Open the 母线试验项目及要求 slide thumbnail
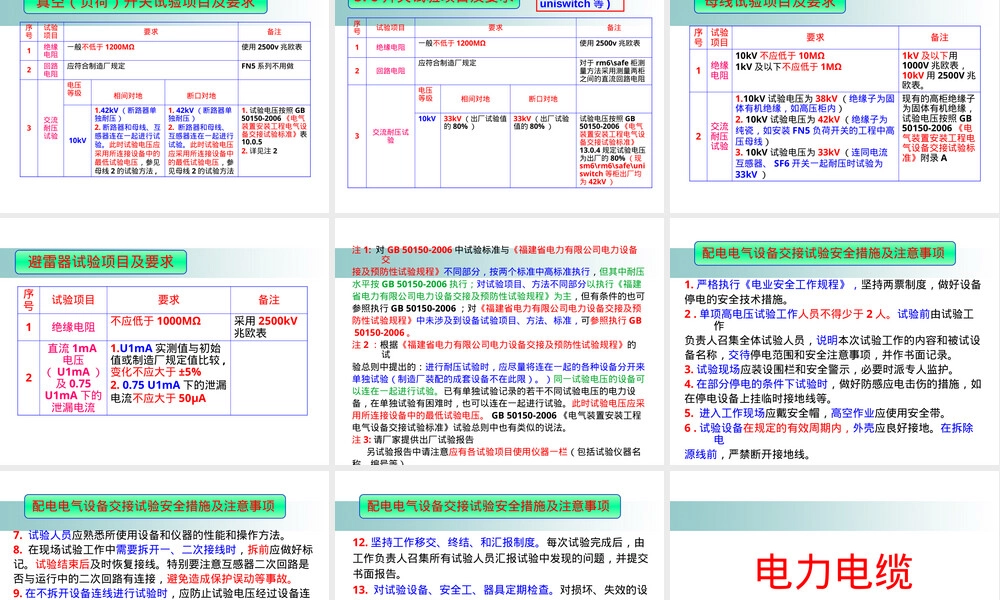1000x600 pixels. click(834, 106)
